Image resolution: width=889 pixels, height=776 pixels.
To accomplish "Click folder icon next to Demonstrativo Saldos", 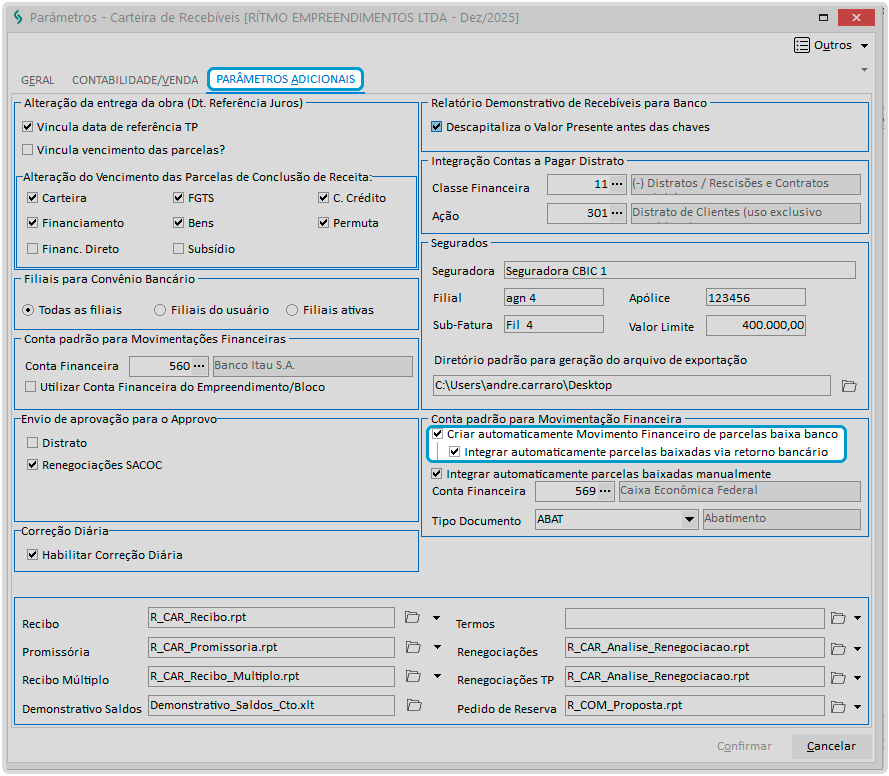I will point(412,705).
